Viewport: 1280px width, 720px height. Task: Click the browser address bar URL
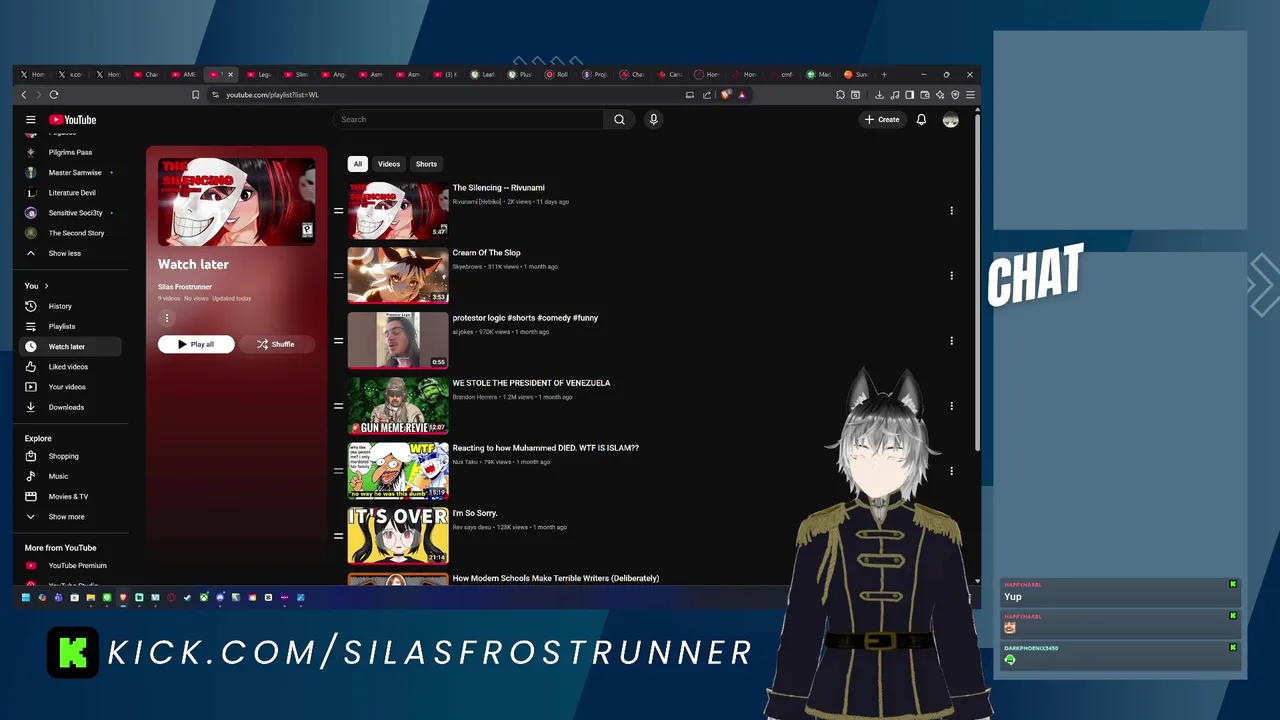pyautogui.click(x=272, y=95)
